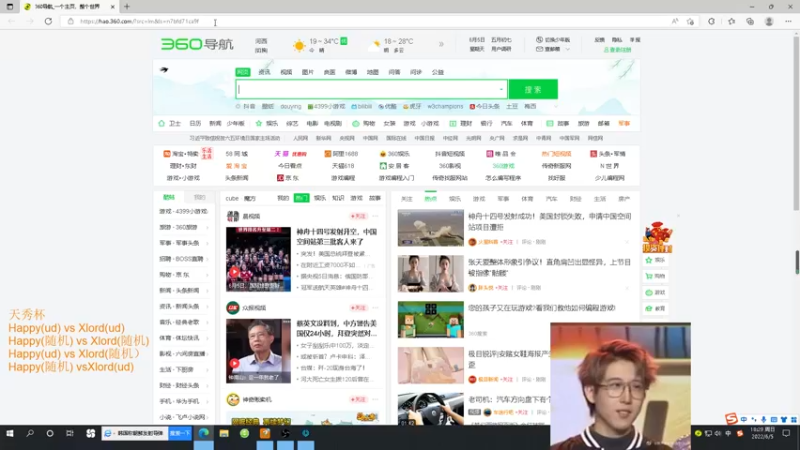The image size is (800, 450).
Task: Open File Explorer on taskbar
Action: point(224,433)
